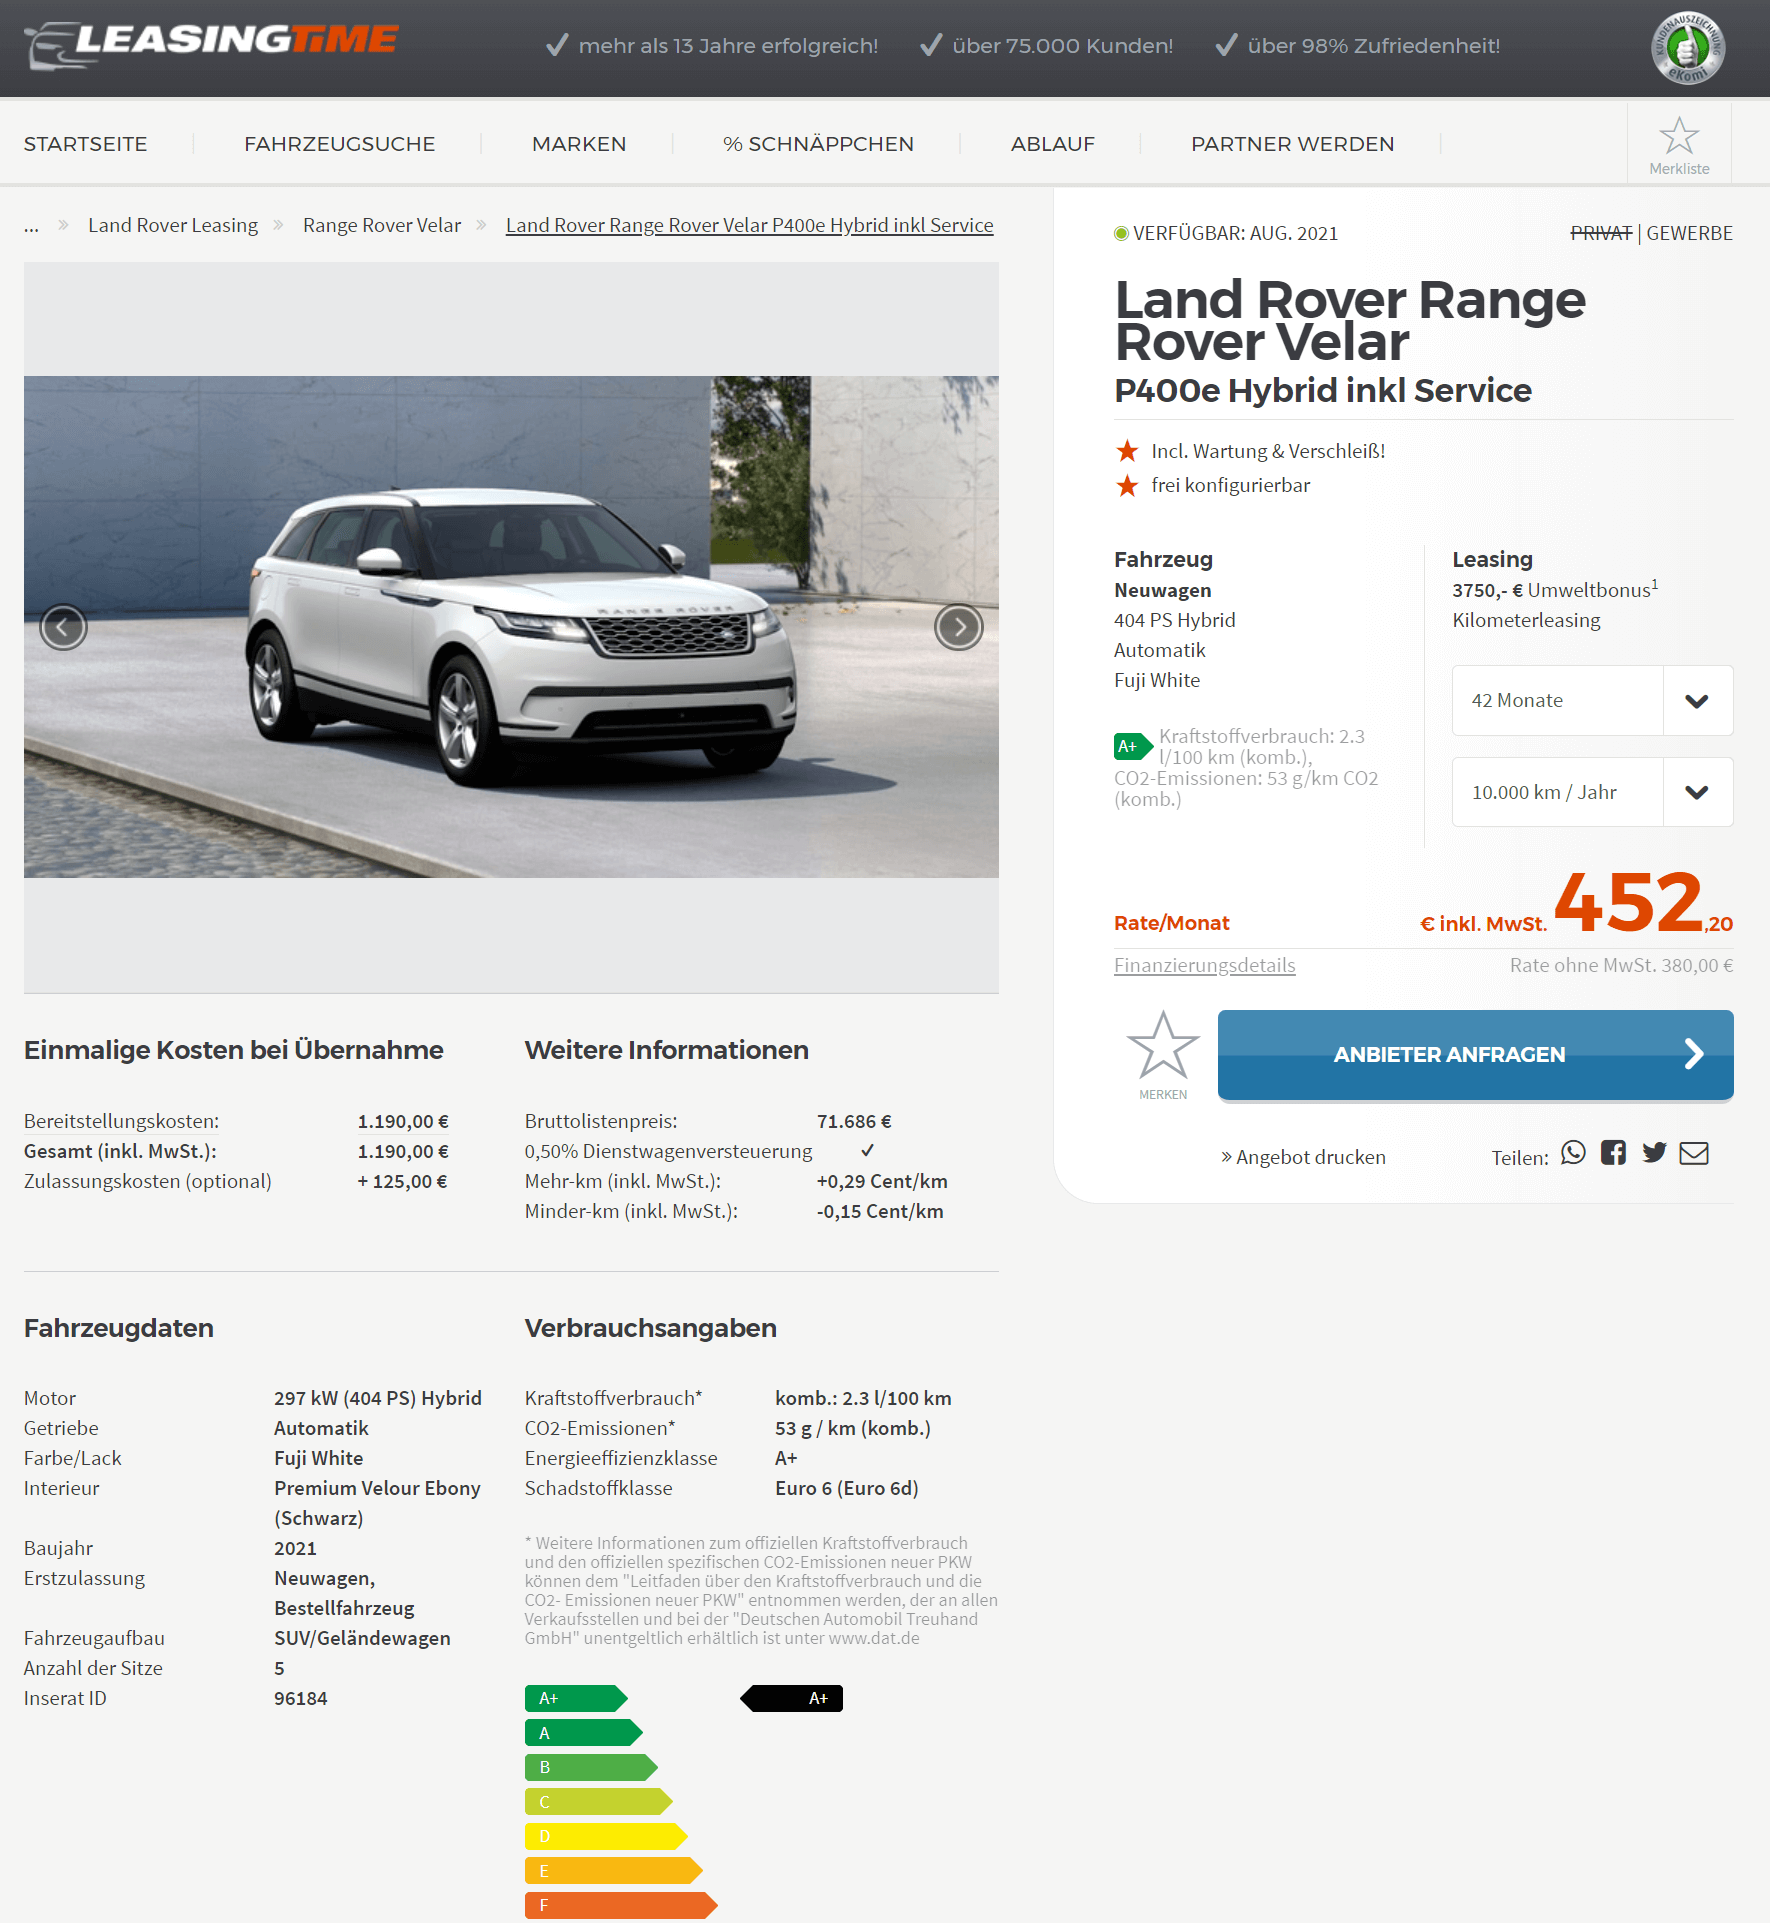
Task: Click 'Rate ohne MwSt. 380,00 €' text
Action: 1622,965
